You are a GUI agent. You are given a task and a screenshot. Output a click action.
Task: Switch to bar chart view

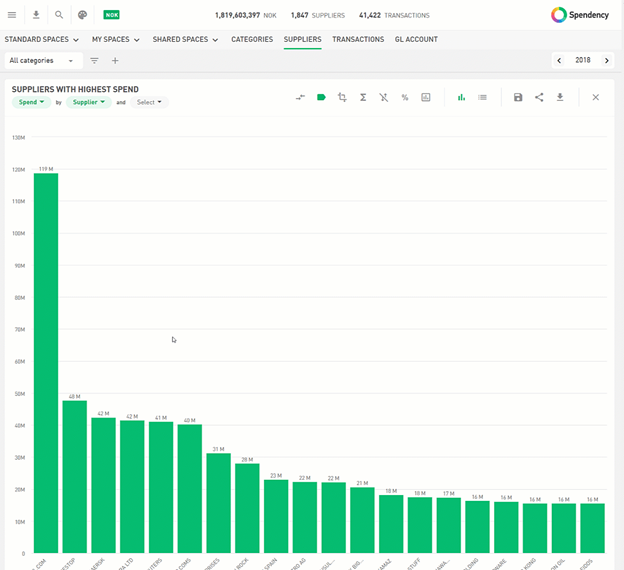click(461, 97)
